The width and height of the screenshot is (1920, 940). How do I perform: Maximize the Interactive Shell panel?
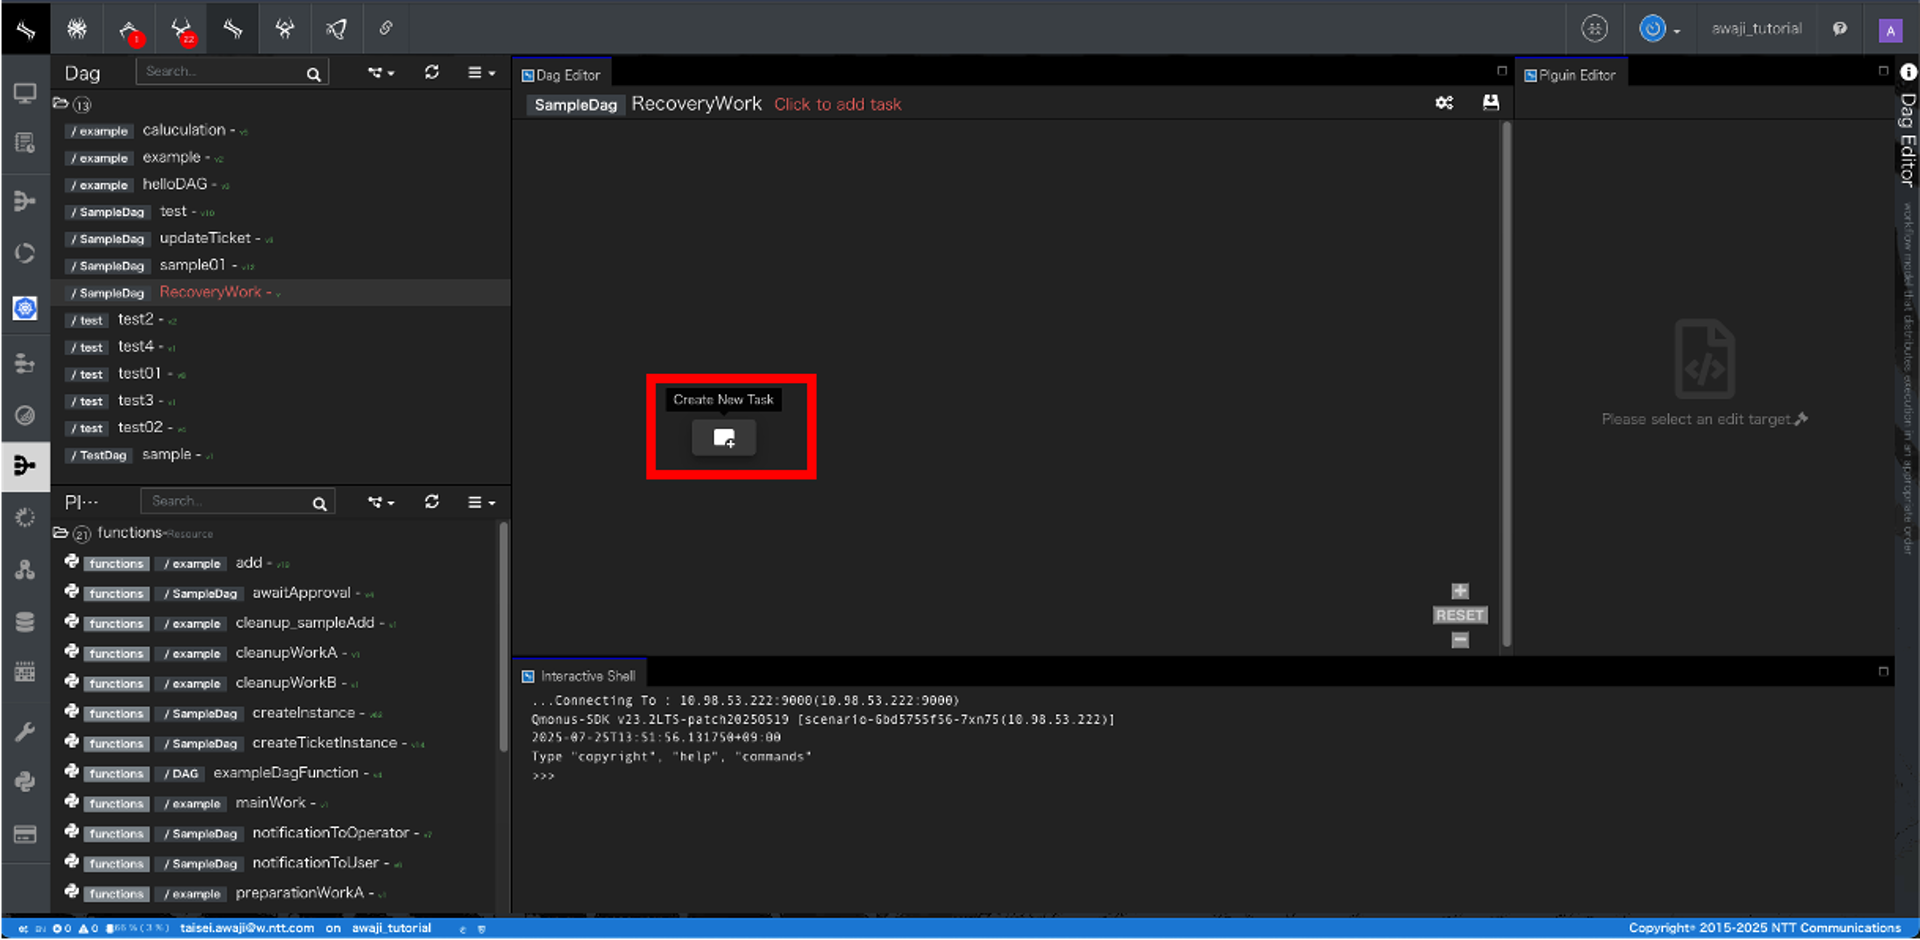coord(1883,671)
